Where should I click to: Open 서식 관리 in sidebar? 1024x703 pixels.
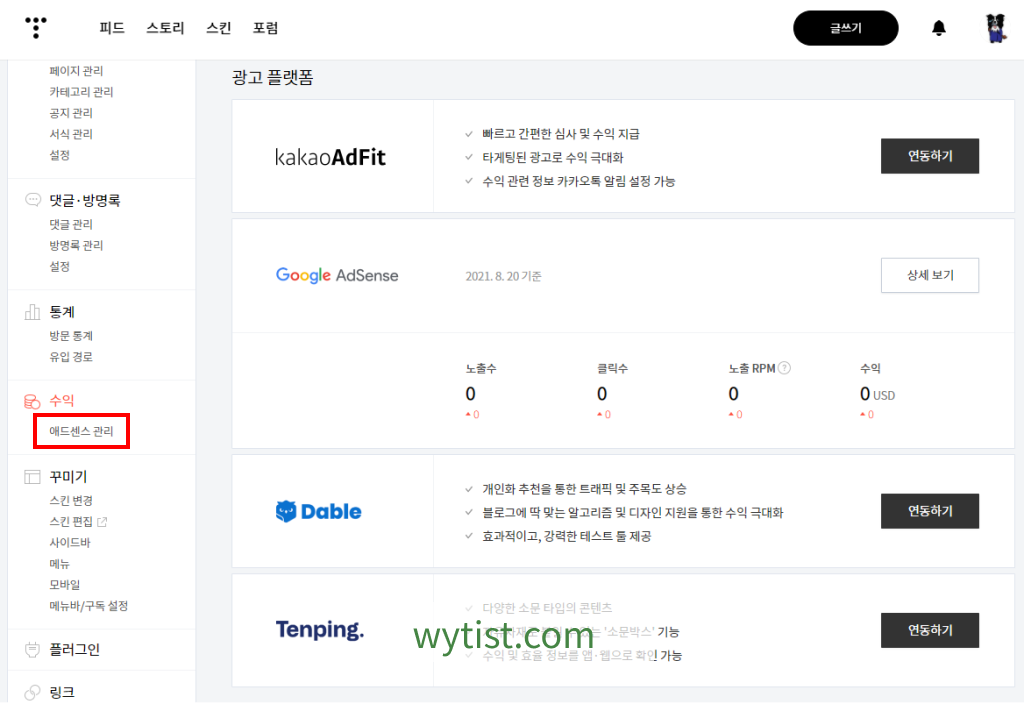(x=71, y=134)
